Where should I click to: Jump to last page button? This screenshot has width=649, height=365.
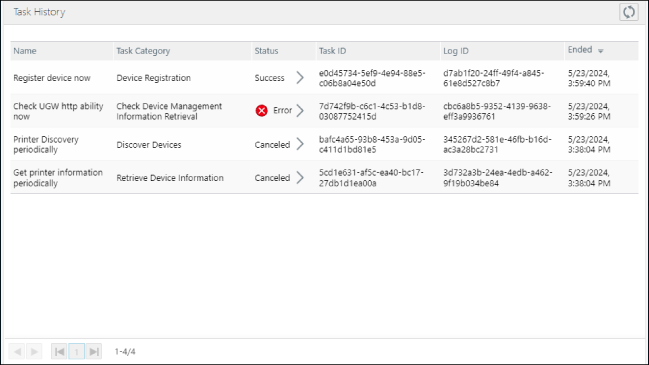[x=94, y=352]
